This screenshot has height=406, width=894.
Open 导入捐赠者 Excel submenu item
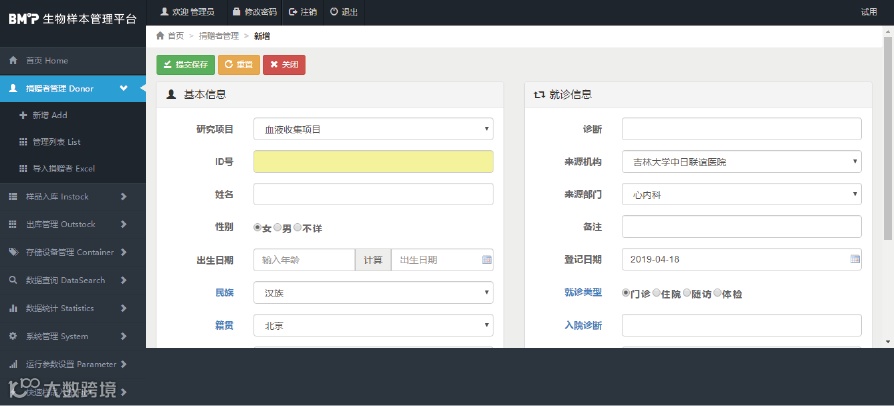[73, 169]
